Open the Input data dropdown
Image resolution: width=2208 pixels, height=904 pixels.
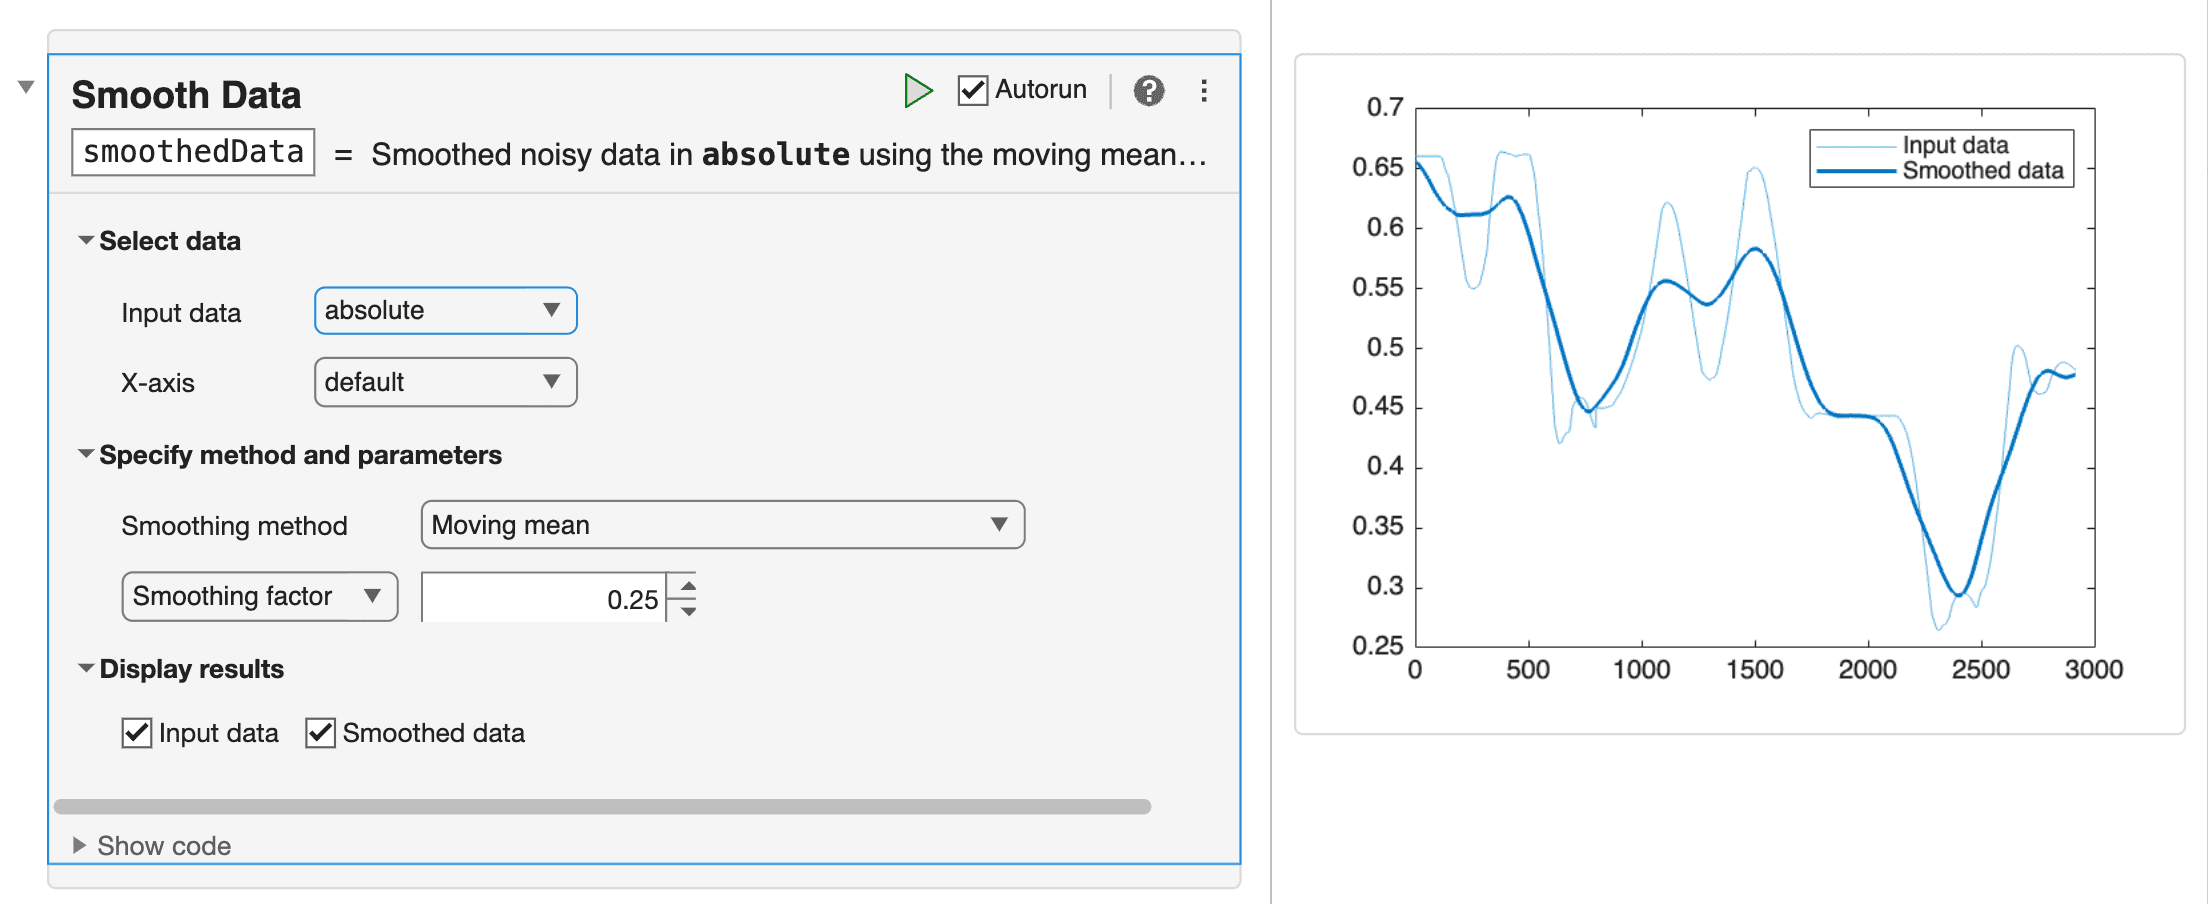tap(446, 311)
